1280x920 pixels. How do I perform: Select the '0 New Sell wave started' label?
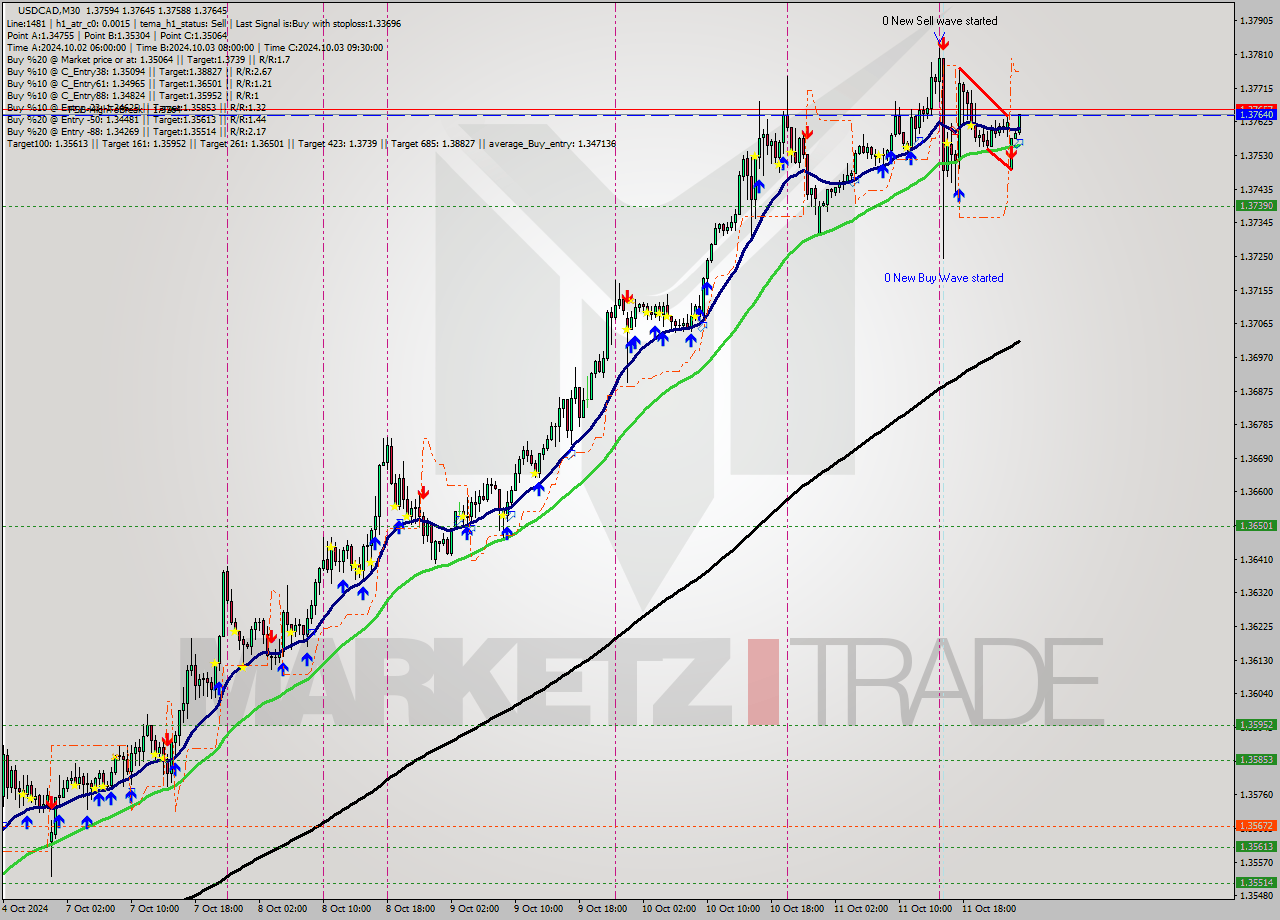click(939, 21)
